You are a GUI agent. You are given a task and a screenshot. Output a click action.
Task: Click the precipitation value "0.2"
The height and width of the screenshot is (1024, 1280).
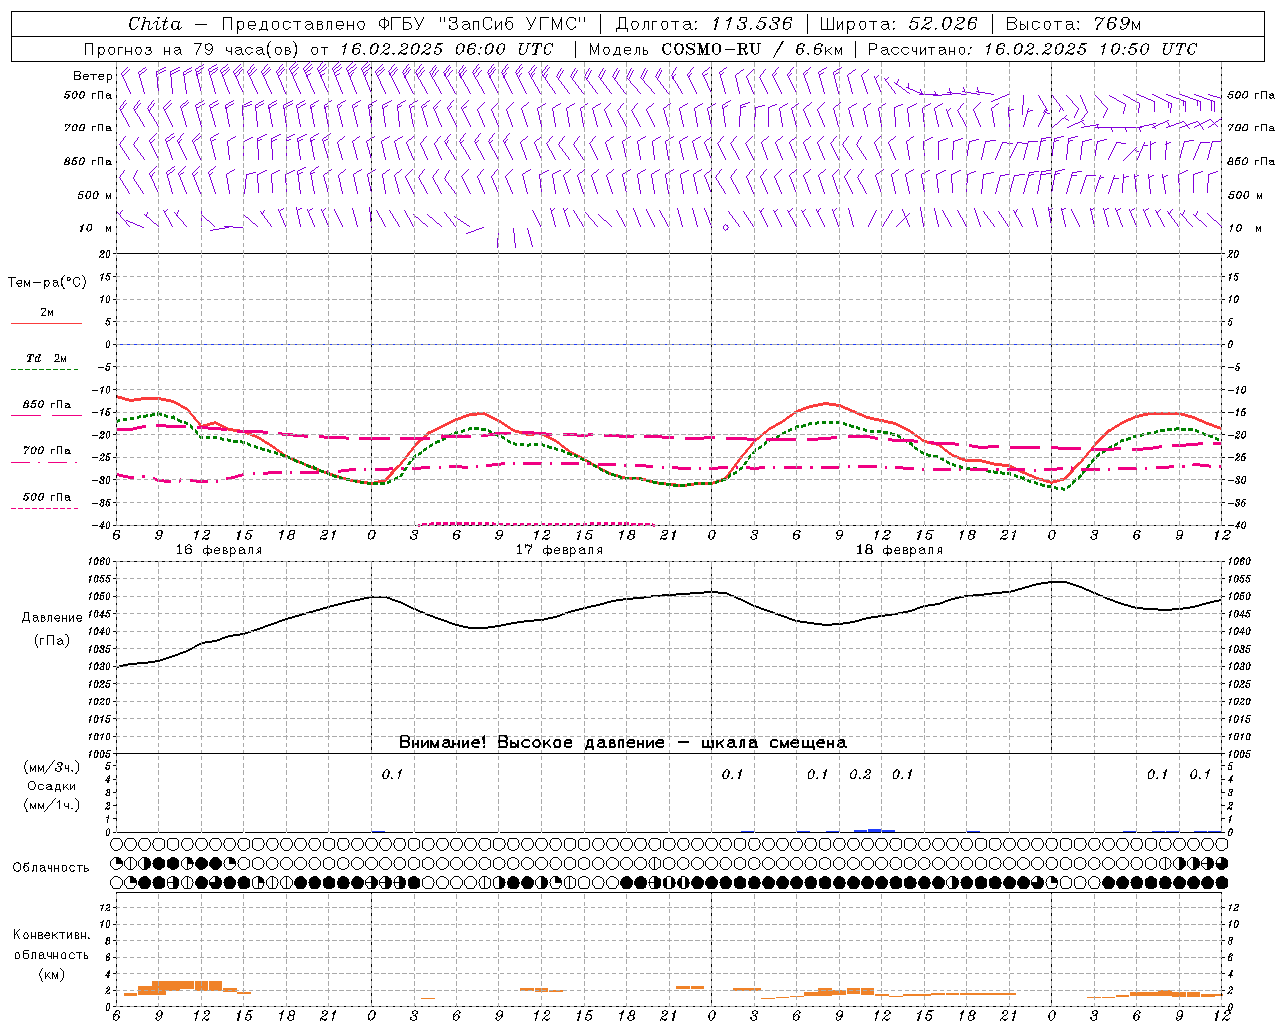click(860, 774)
